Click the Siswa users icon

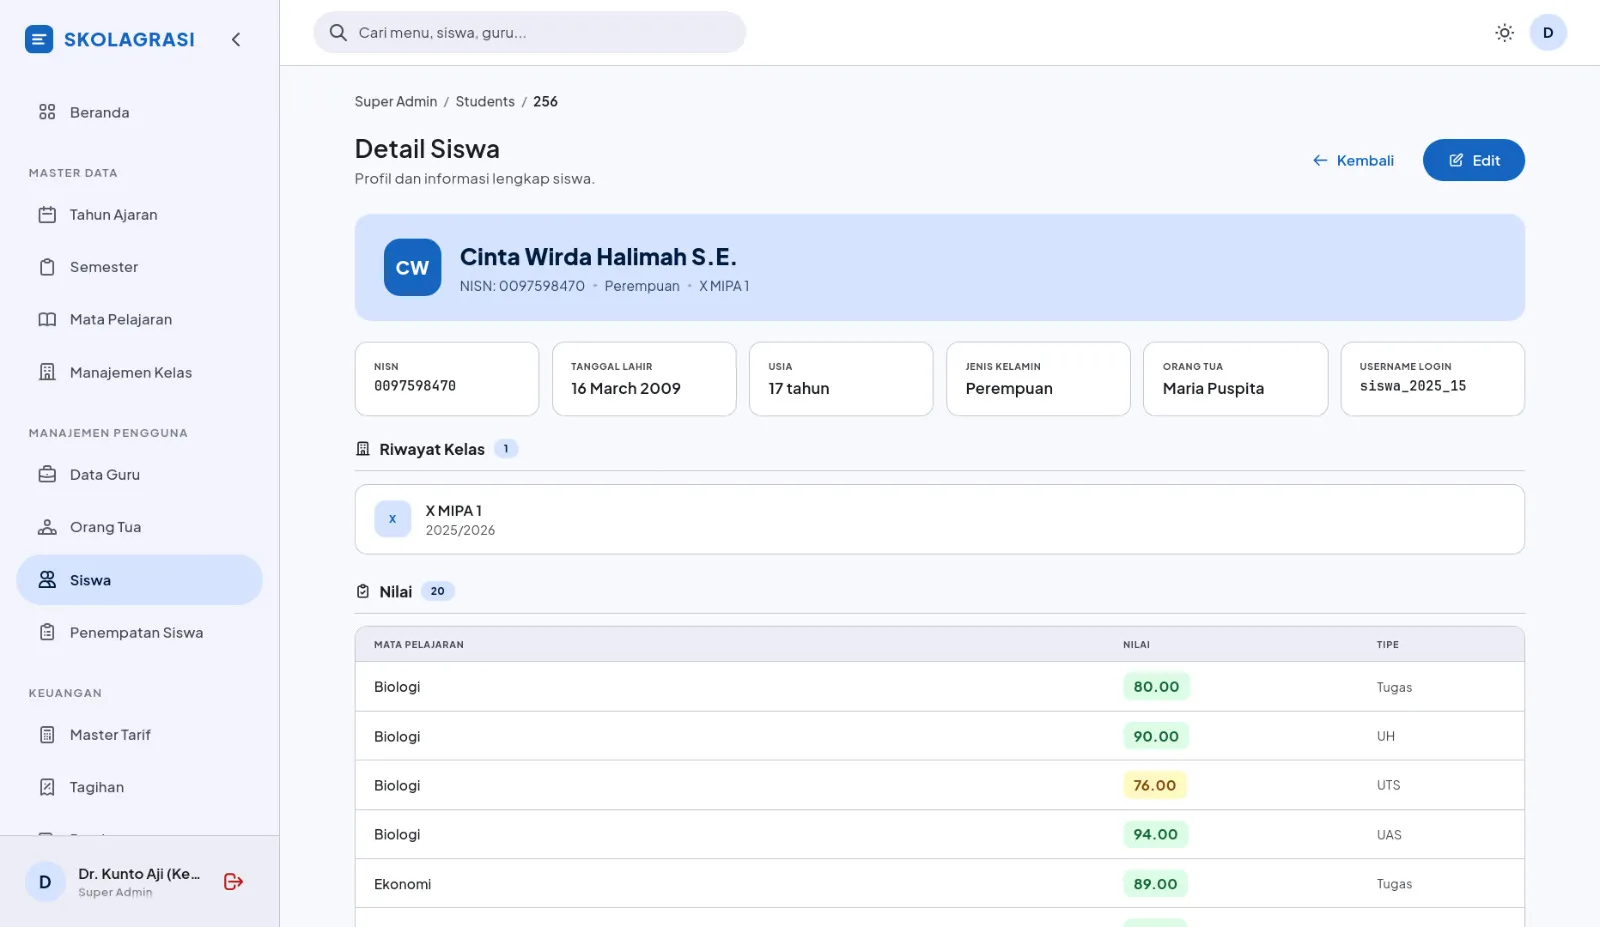point(47,580)
